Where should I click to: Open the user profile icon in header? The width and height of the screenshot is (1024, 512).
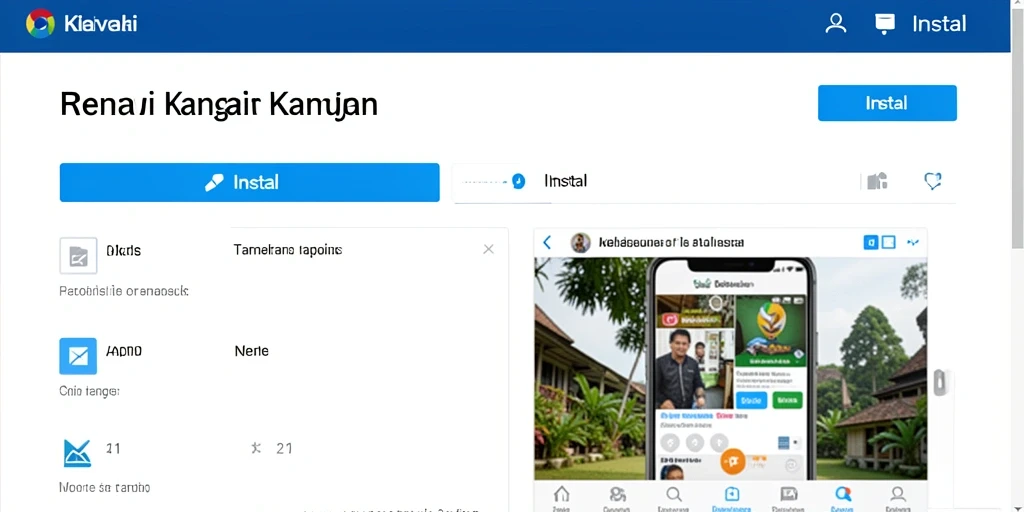835,24
